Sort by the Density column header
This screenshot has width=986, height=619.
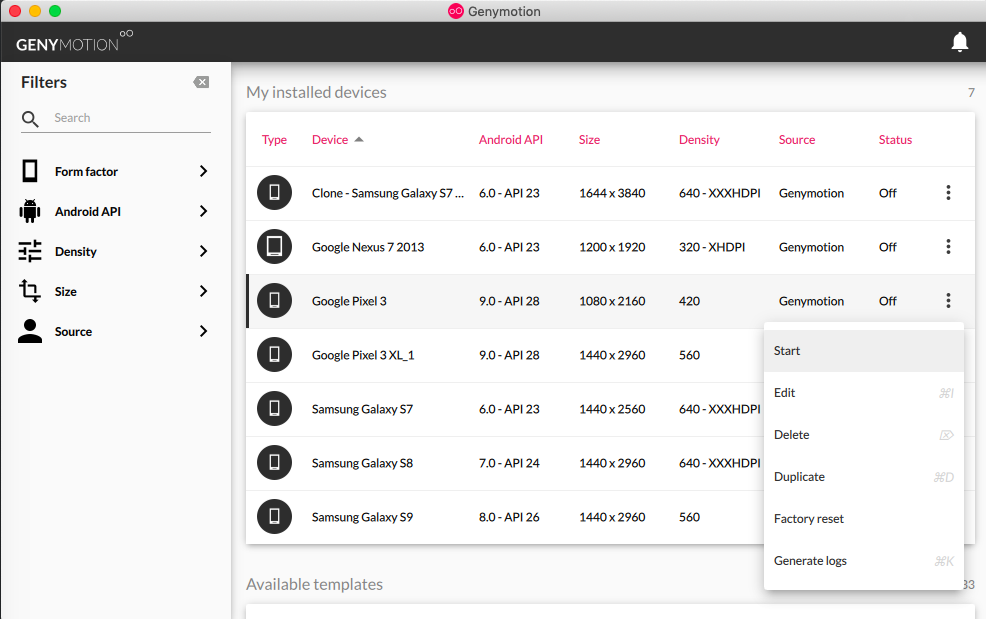click(x=699, y=140)
